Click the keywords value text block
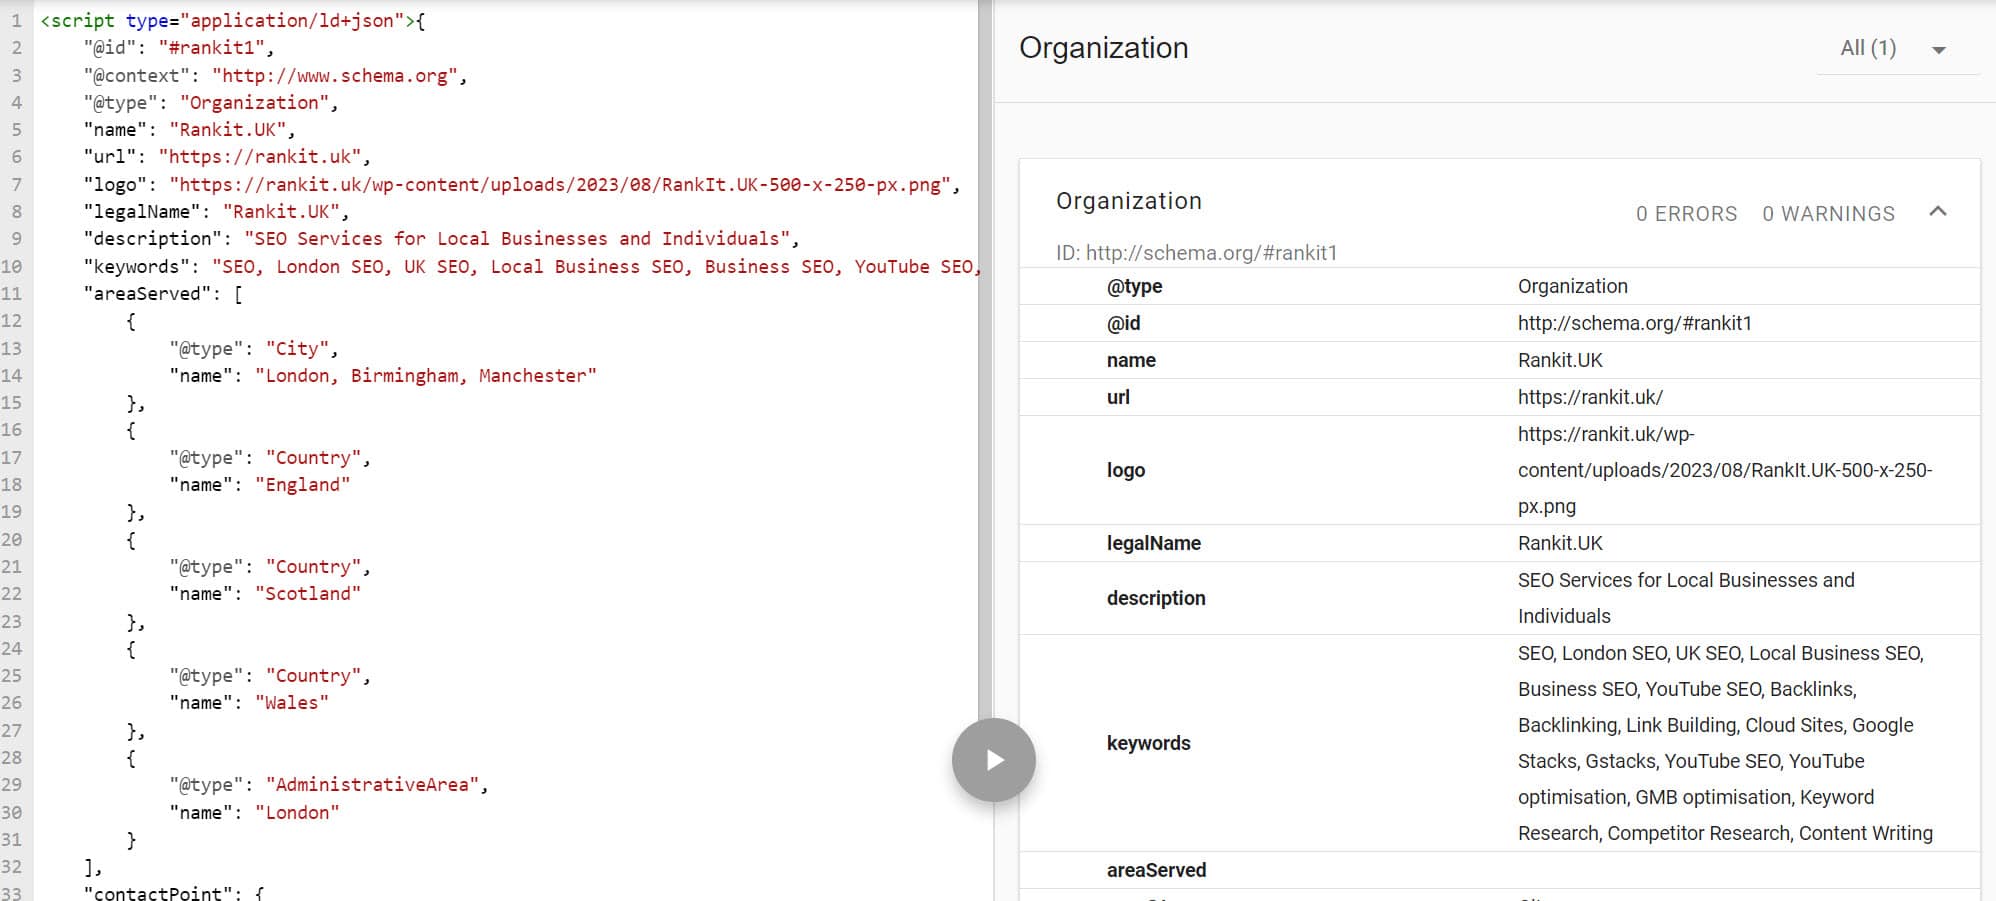1996x901 pixels. click(x=1725, y=743)
